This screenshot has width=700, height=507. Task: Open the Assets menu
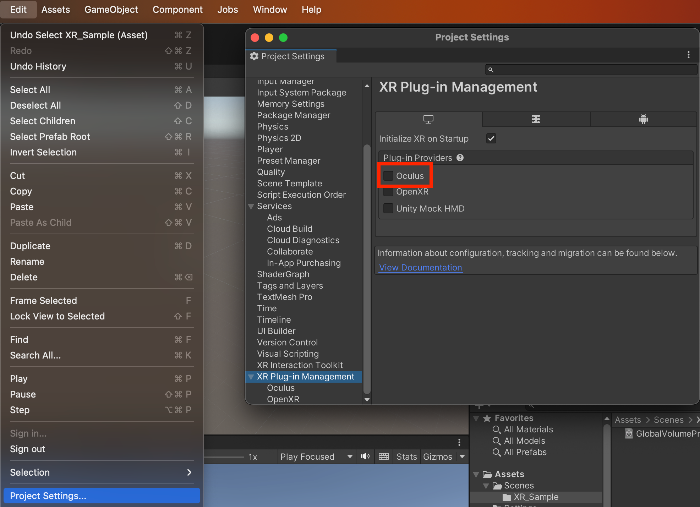point(56,10)
